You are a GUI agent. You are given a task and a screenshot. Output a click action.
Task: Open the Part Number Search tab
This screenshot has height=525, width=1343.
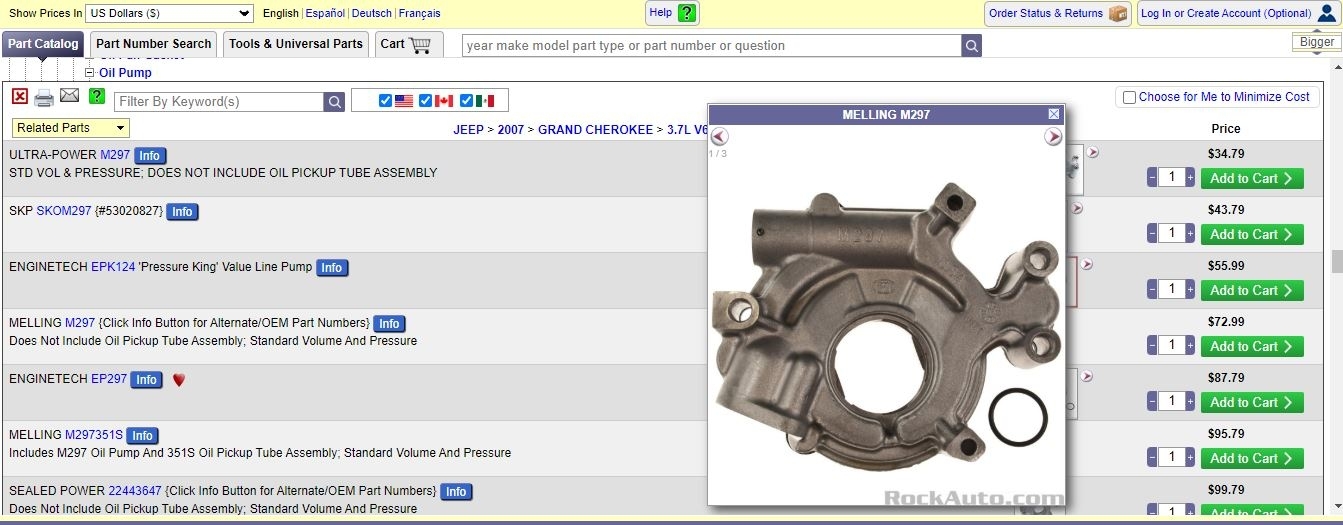coord(153,45)
